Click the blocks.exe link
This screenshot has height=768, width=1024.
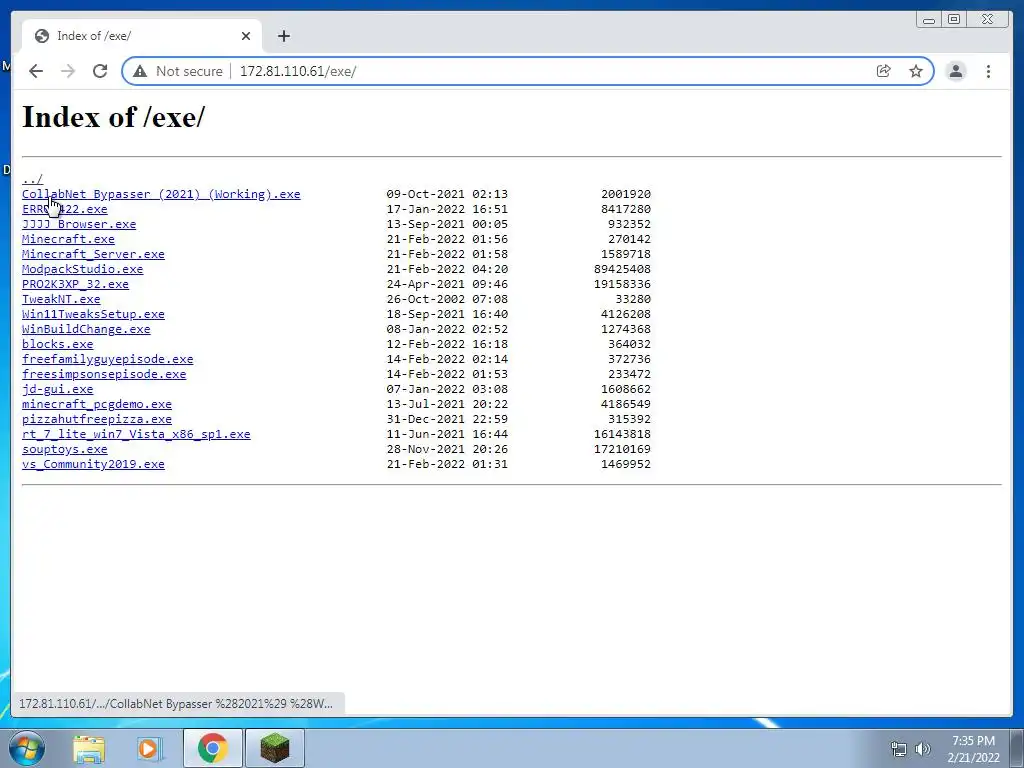57,344
